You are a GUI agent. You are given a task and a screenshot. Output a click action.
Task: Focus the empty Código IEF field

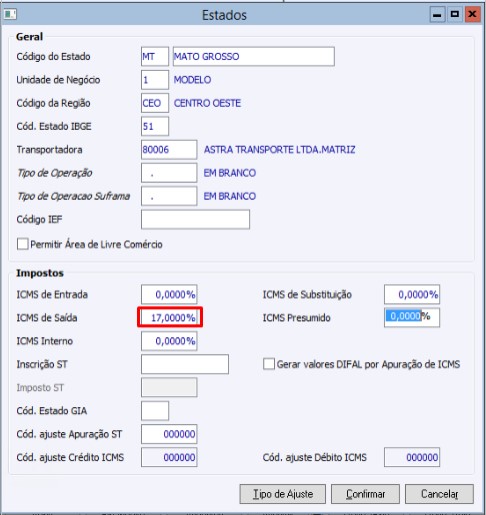click(195, 219)
